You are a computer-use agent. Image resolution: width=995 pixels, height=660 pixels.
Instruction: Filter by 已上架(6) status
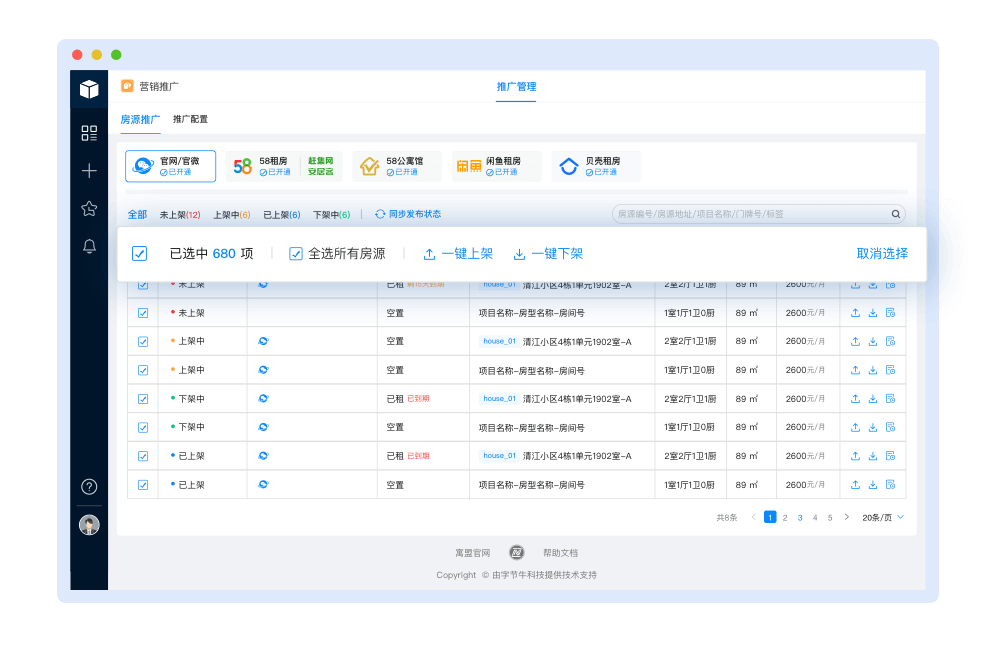282,214
